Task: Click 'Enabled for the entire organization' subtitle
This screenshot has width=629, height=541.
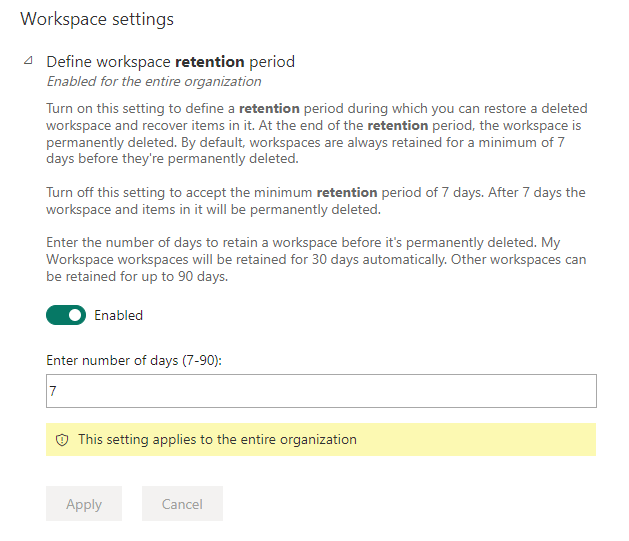Action: point(154,82)
